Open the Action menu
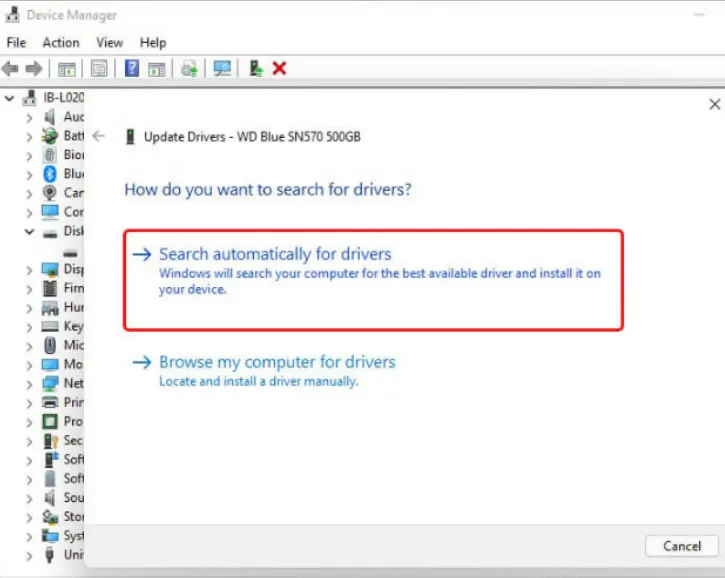 (61, 43)
